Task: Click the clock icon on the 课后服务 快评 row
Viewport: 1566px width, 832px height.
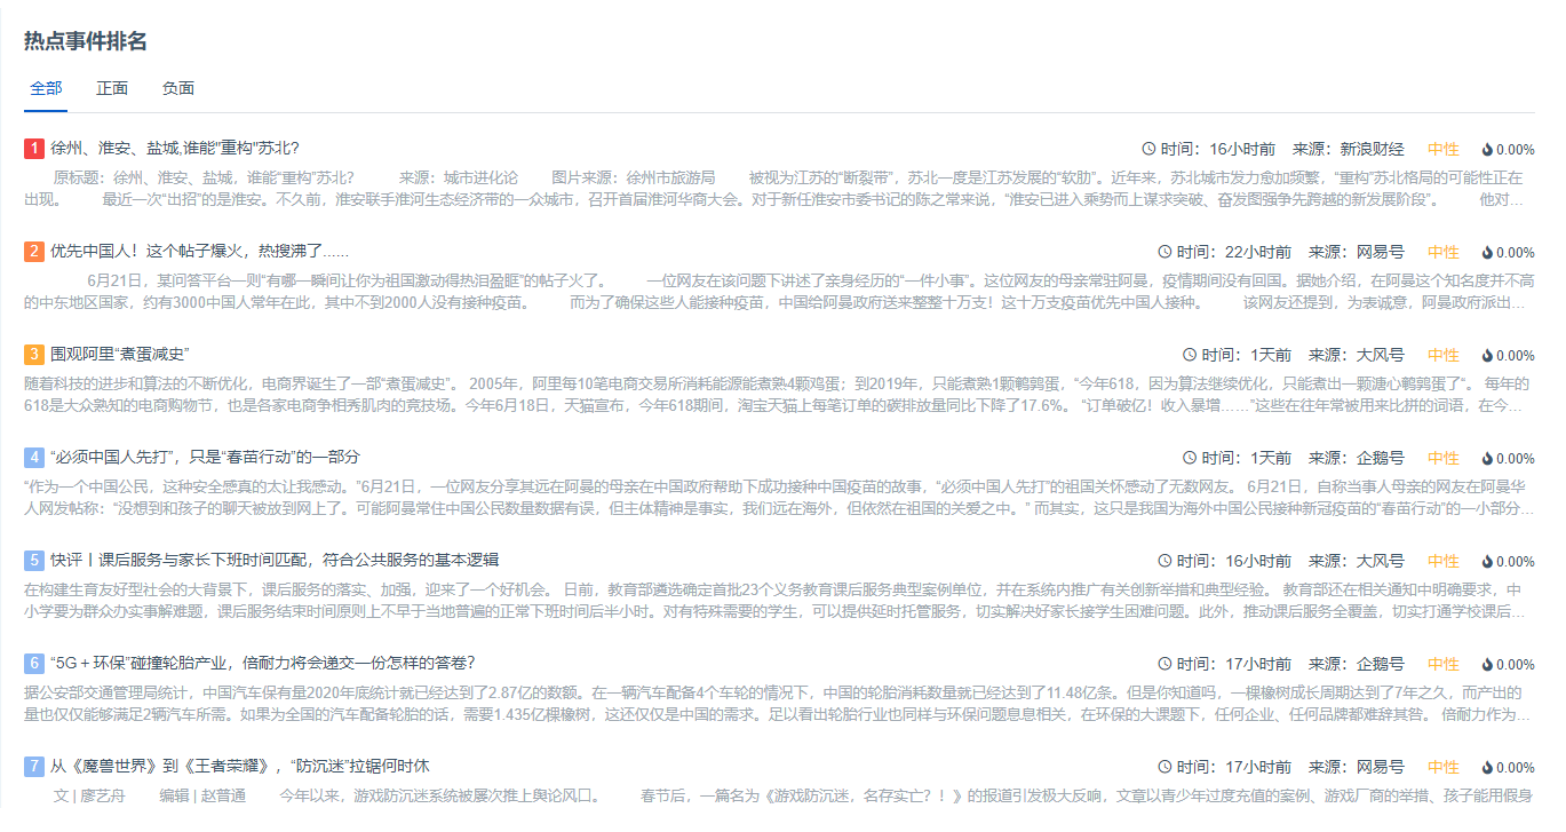Action: 1165,561
